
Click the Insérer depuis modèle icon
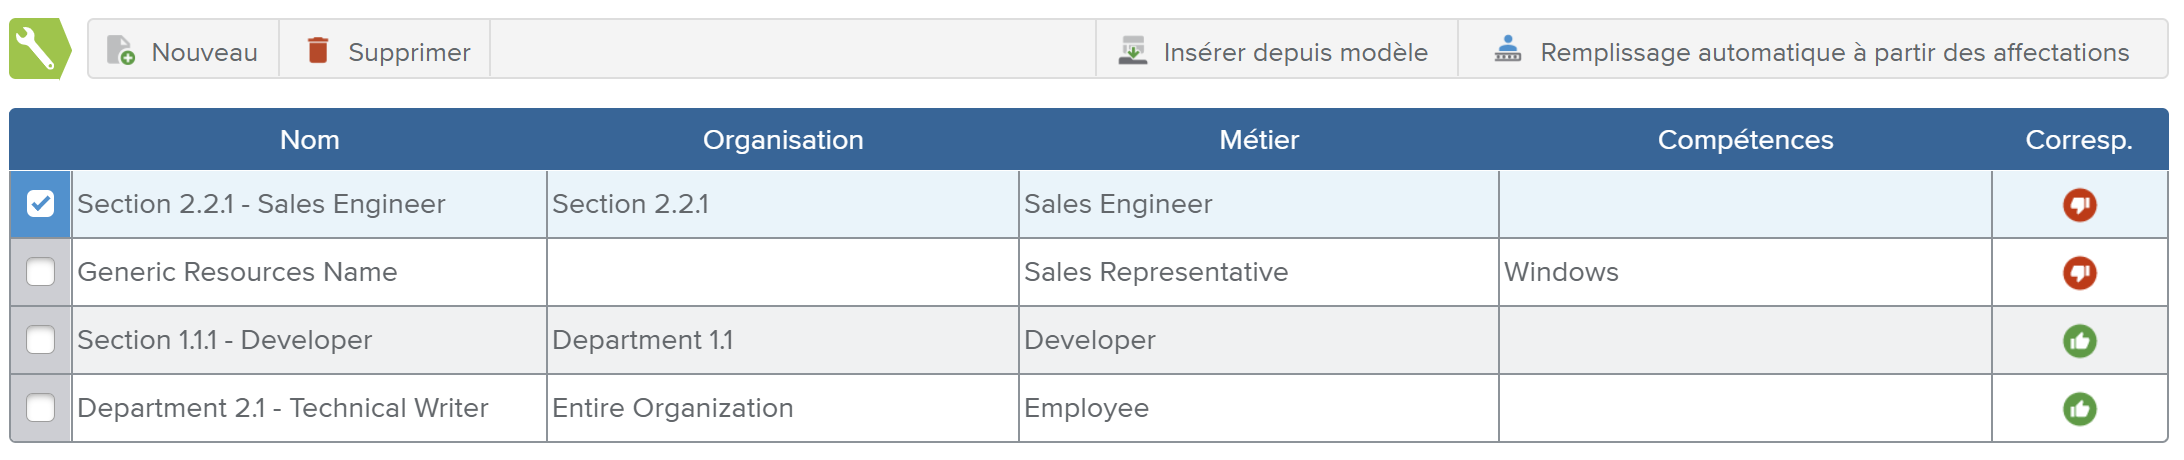pyautogui.click(x=1133, y=50)
